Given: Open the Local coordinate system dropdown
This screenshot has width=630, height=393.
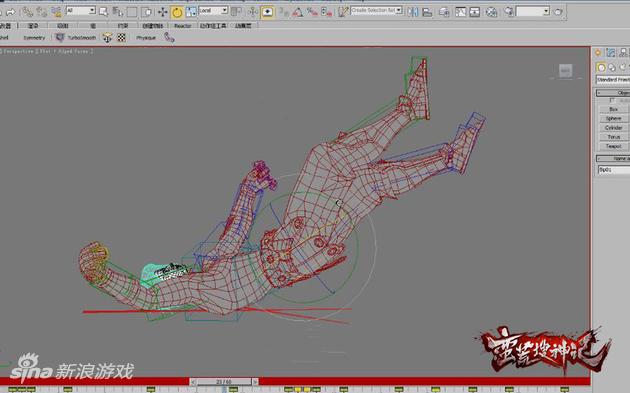Looking at the screenshot, I should pyautogui.click(x=213, y=10).
